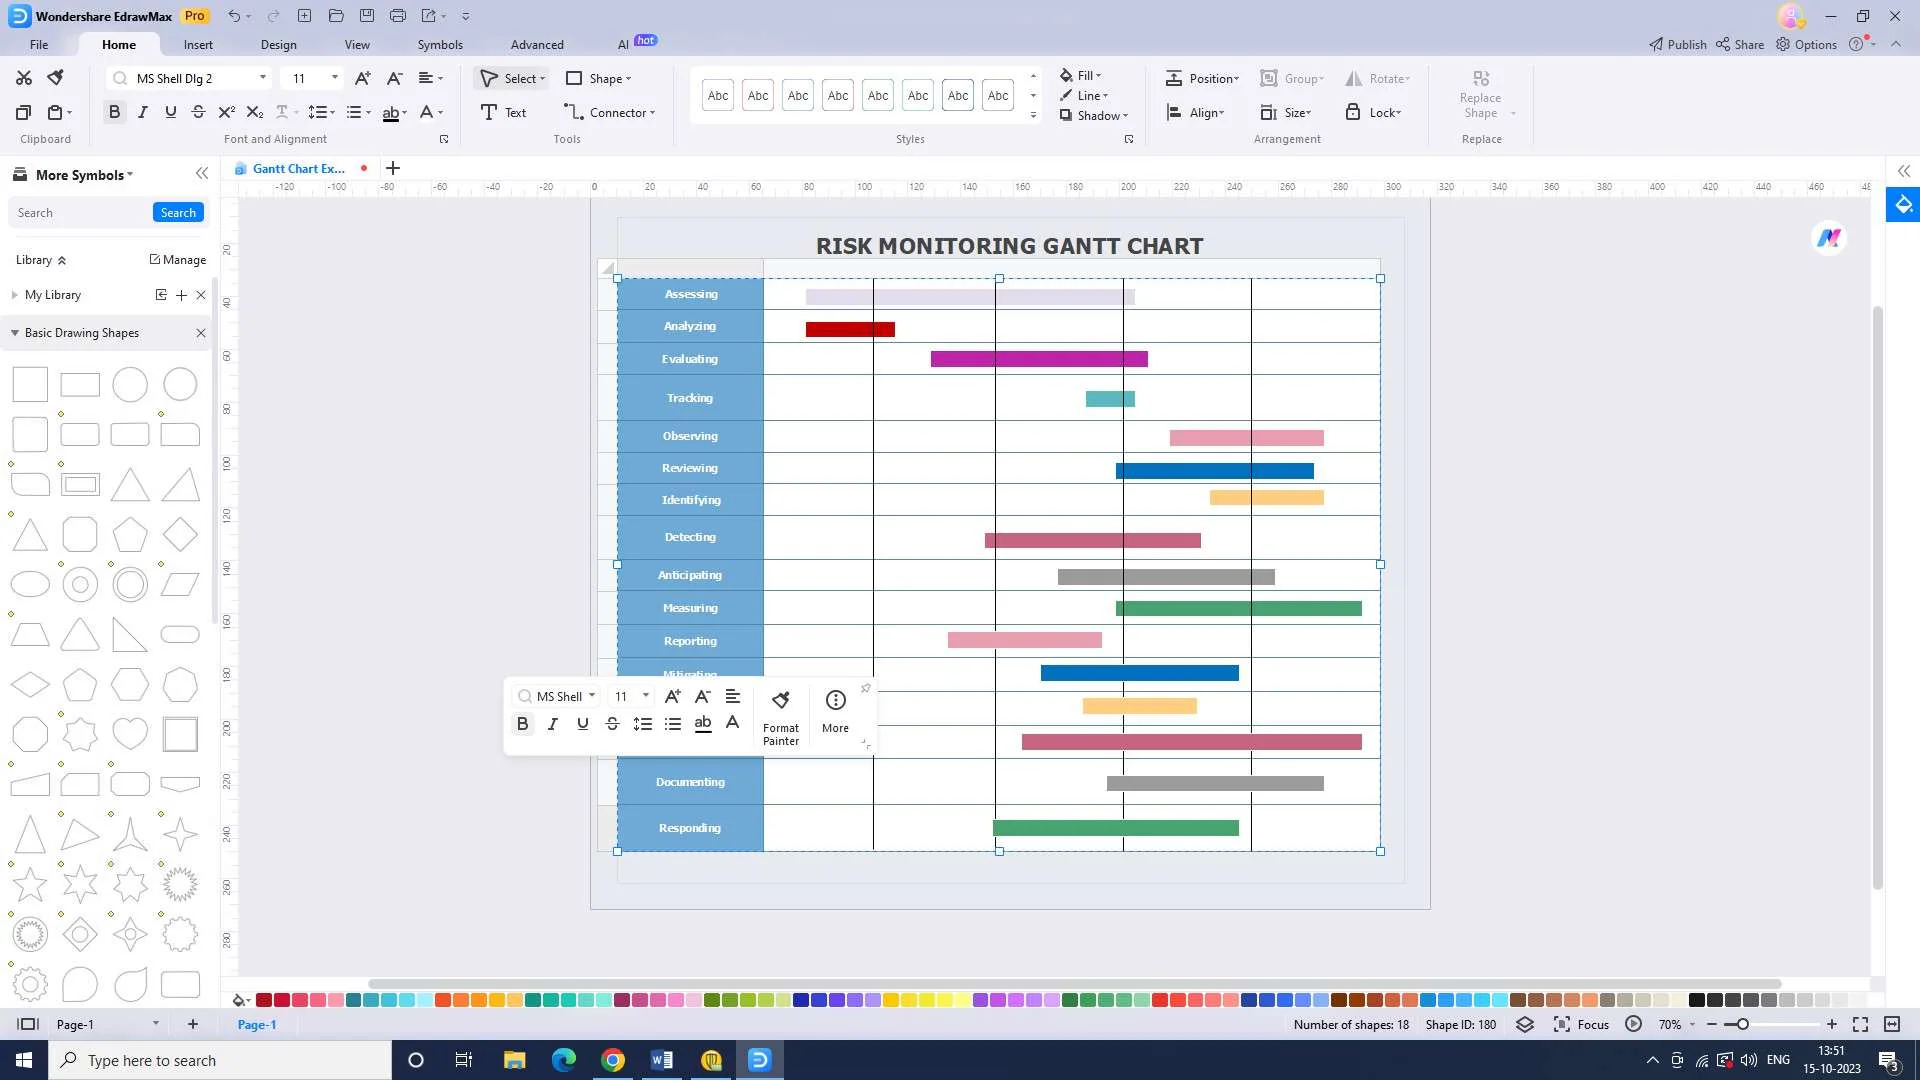Toggle Underline in the ribbon
Viewport: 1920px width, 1080px height.
(170, 113)
